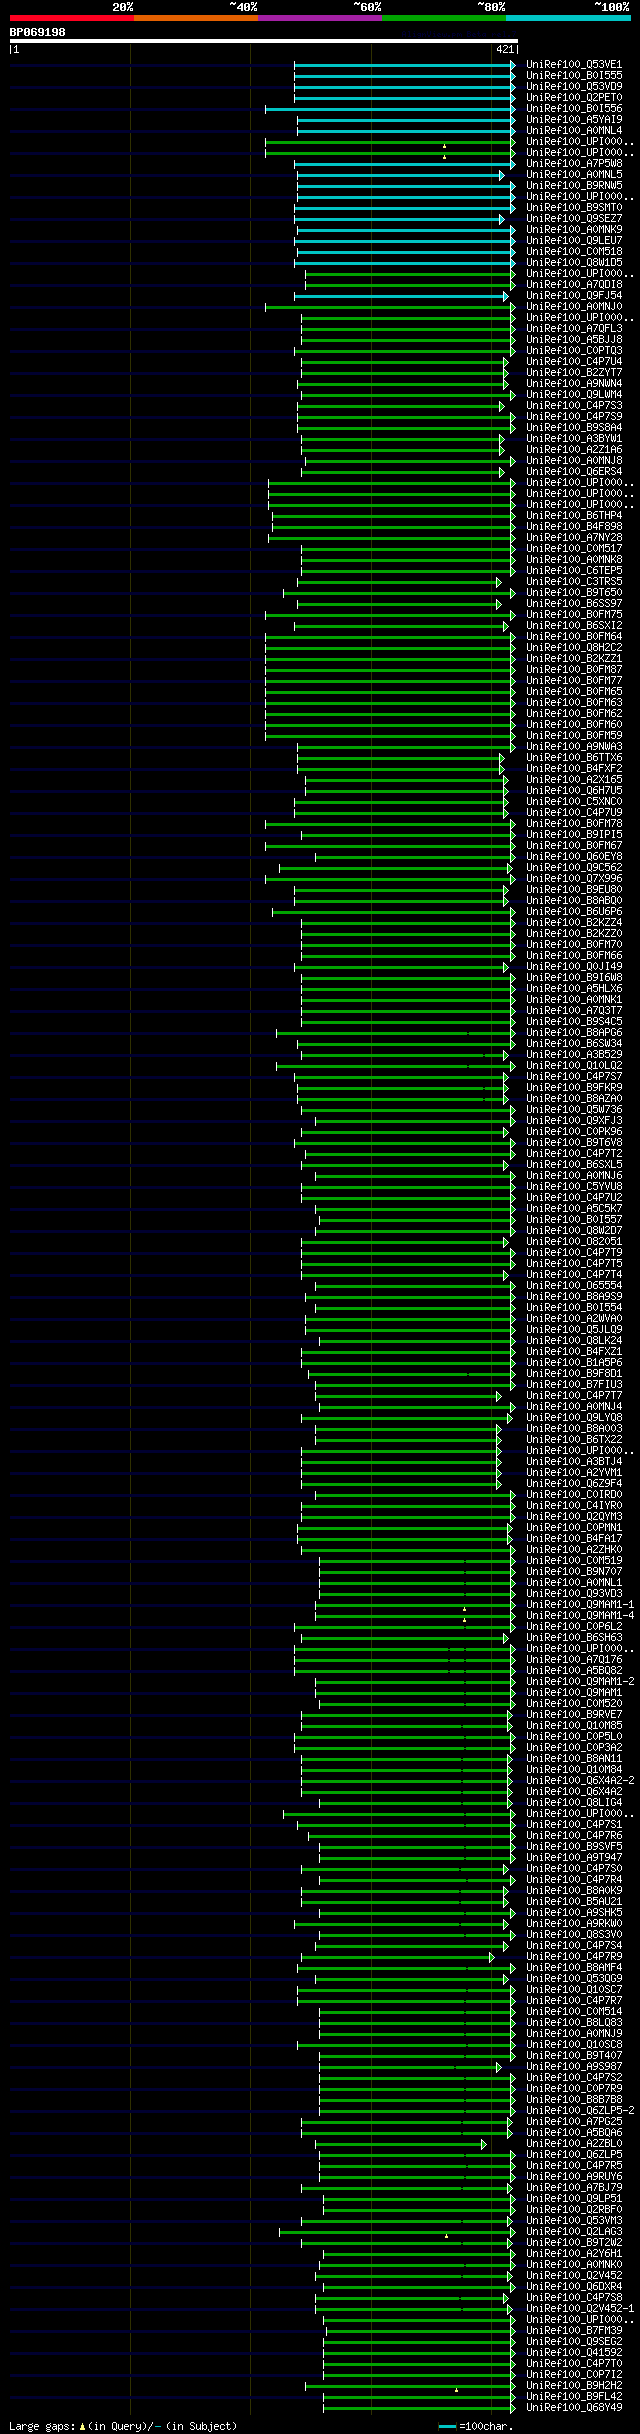Open hit UniRef100_Q53VD9

(x=574, y=87)
